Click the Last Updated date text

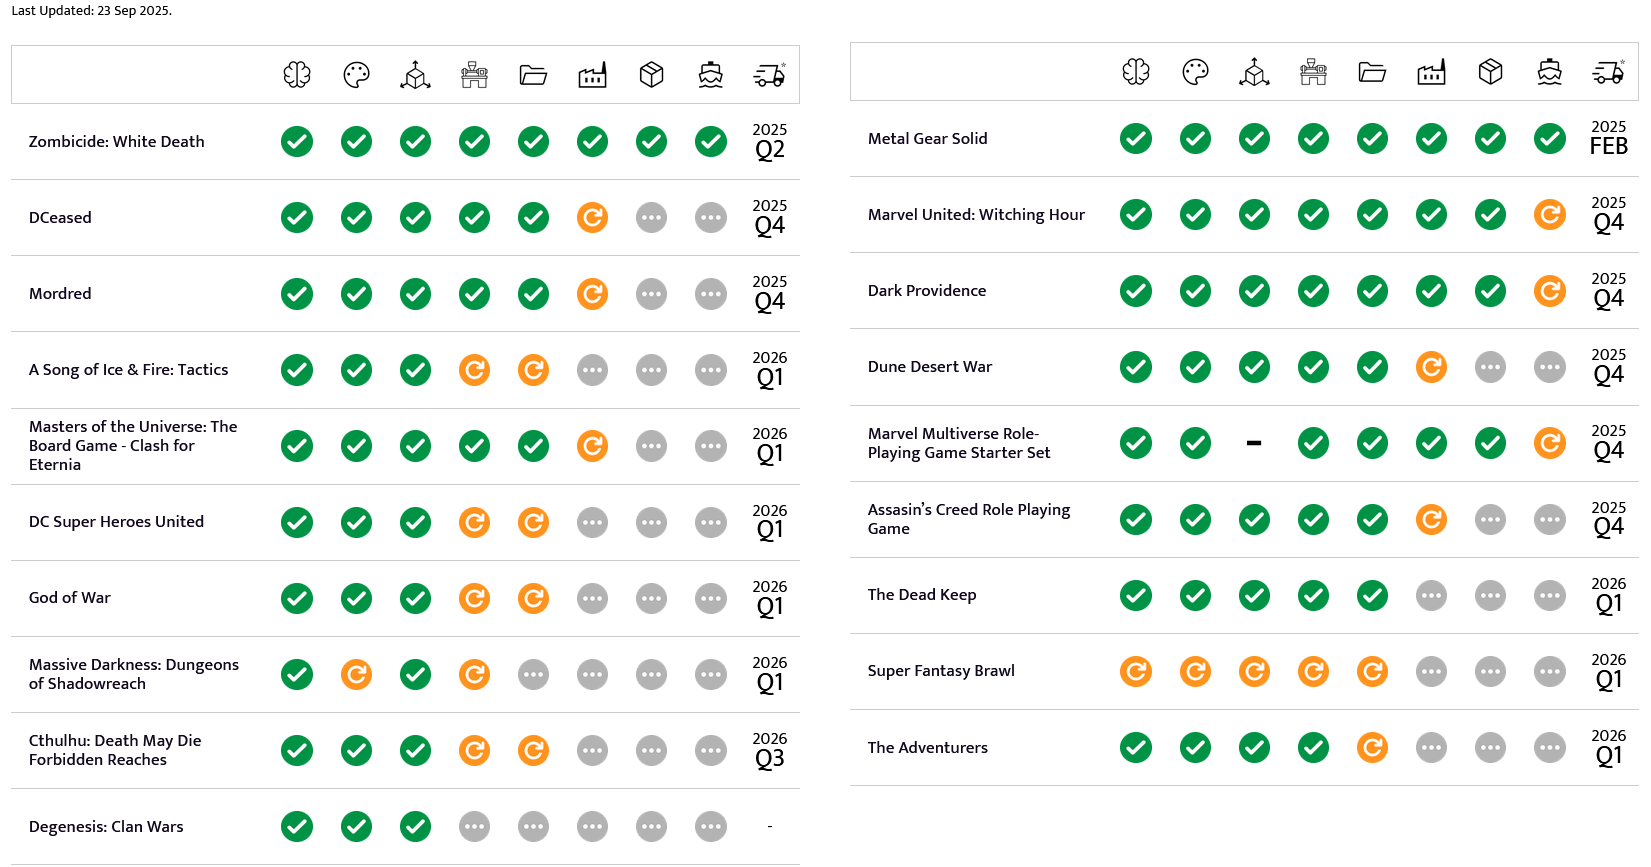pos(92,11)
